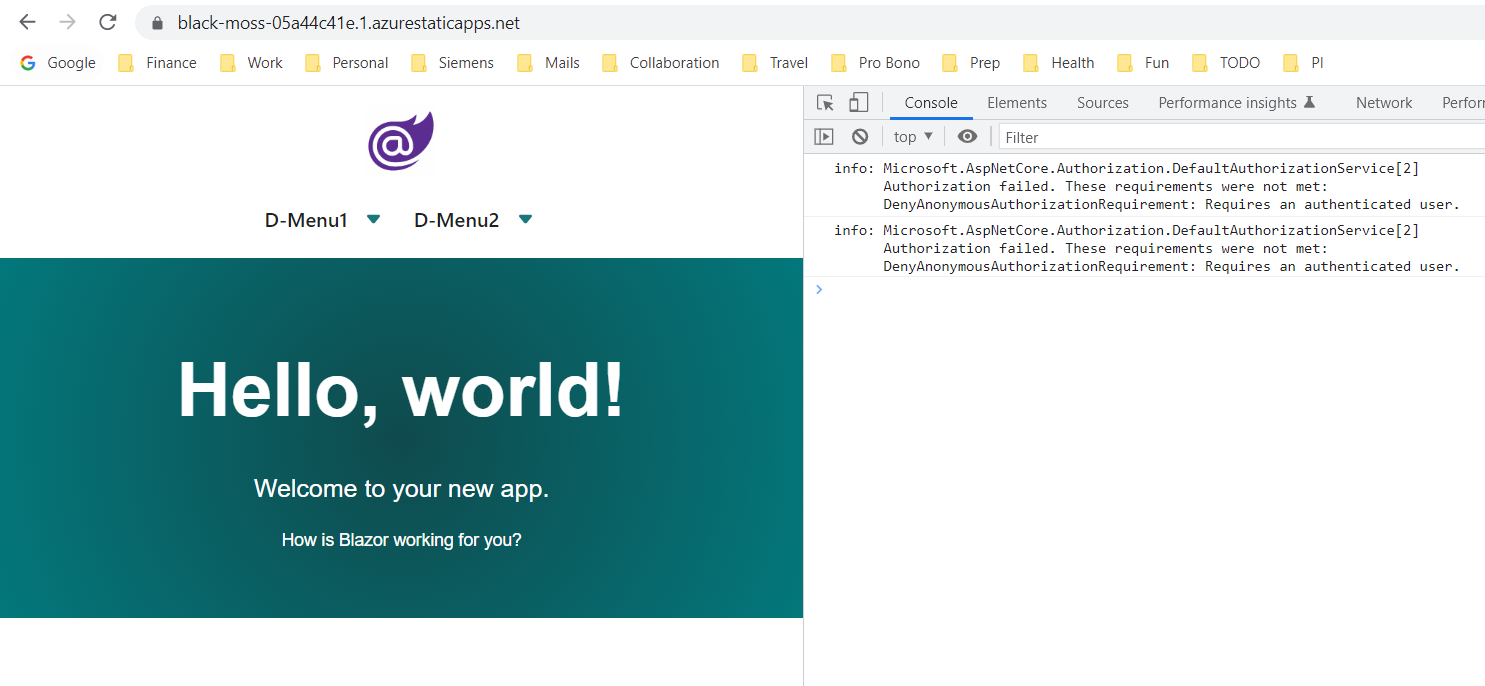
Task: Open the top frame context dropdown
Action: pos(911,136)
